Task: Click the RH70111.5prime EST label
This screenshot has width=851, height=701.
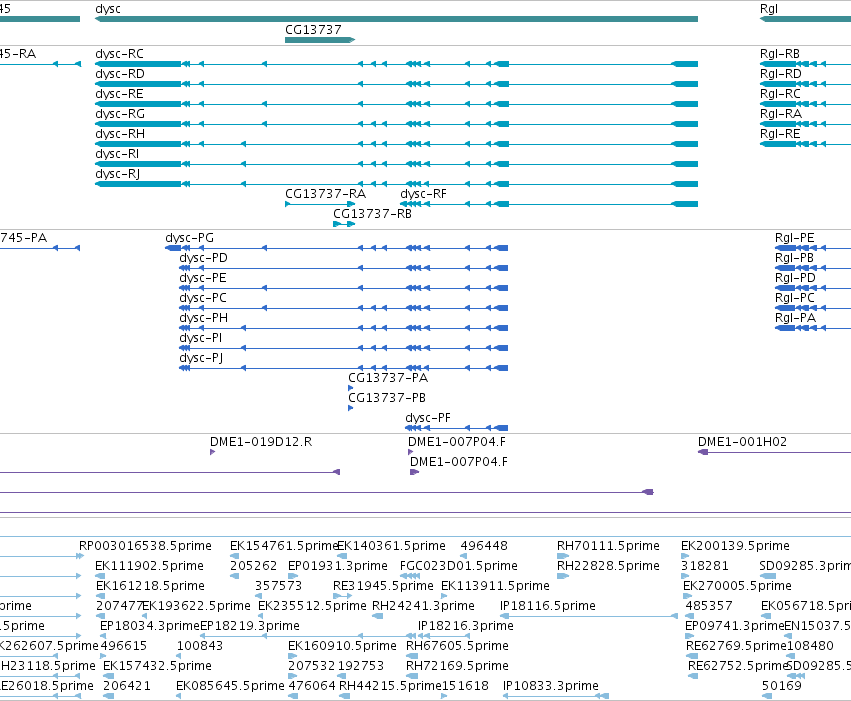Action: 608,545
